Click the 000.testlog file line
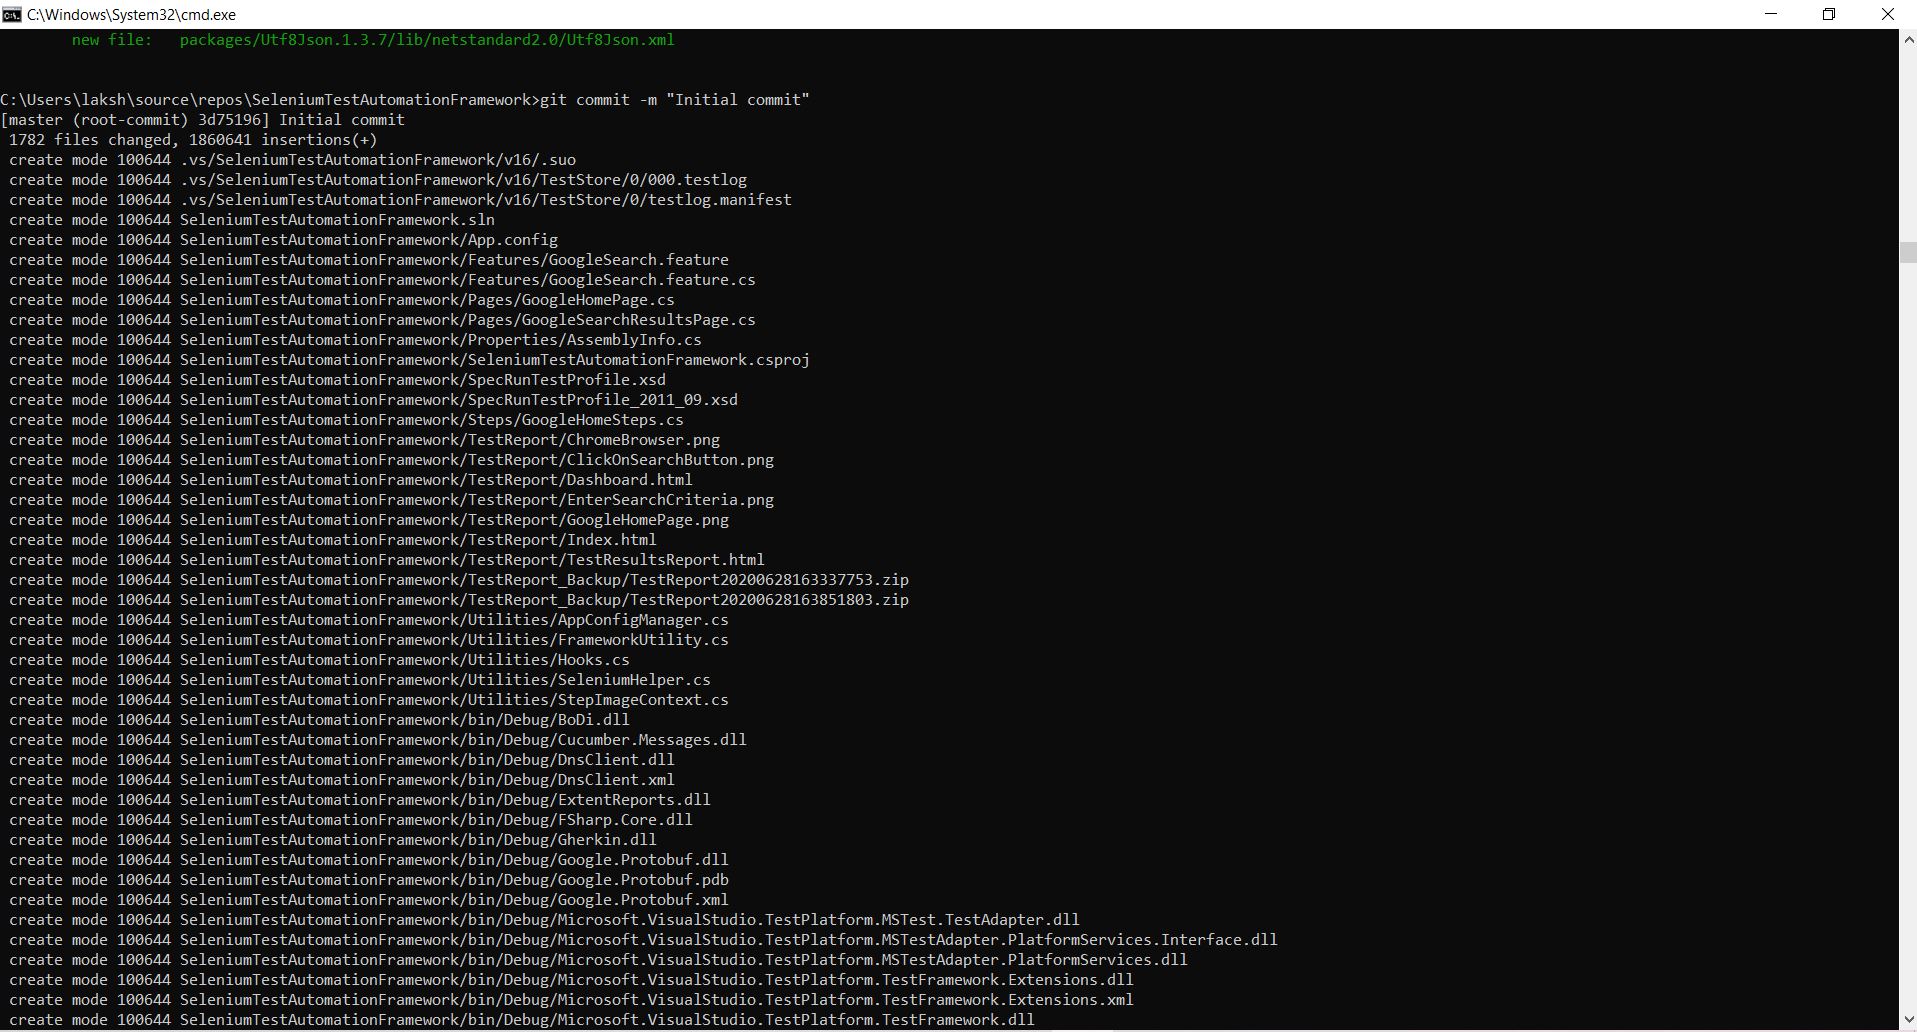This screenshot has width=1917, height=1032. [x=378, y=180]
